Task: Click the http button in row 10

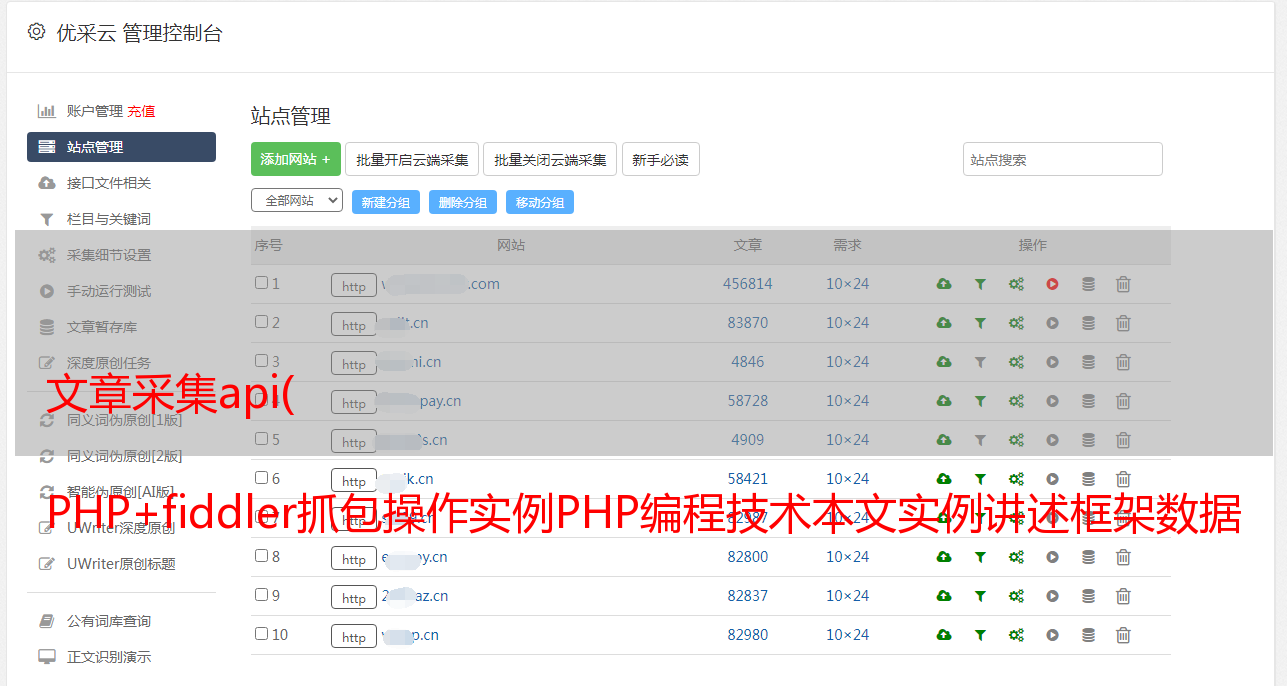Action: coord(354,636)
